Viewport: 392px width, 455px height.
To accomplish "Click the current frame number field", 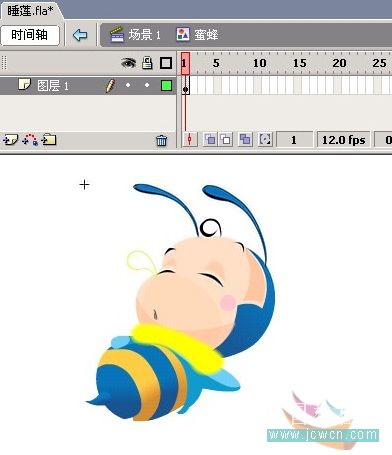I will click(294, 140).
